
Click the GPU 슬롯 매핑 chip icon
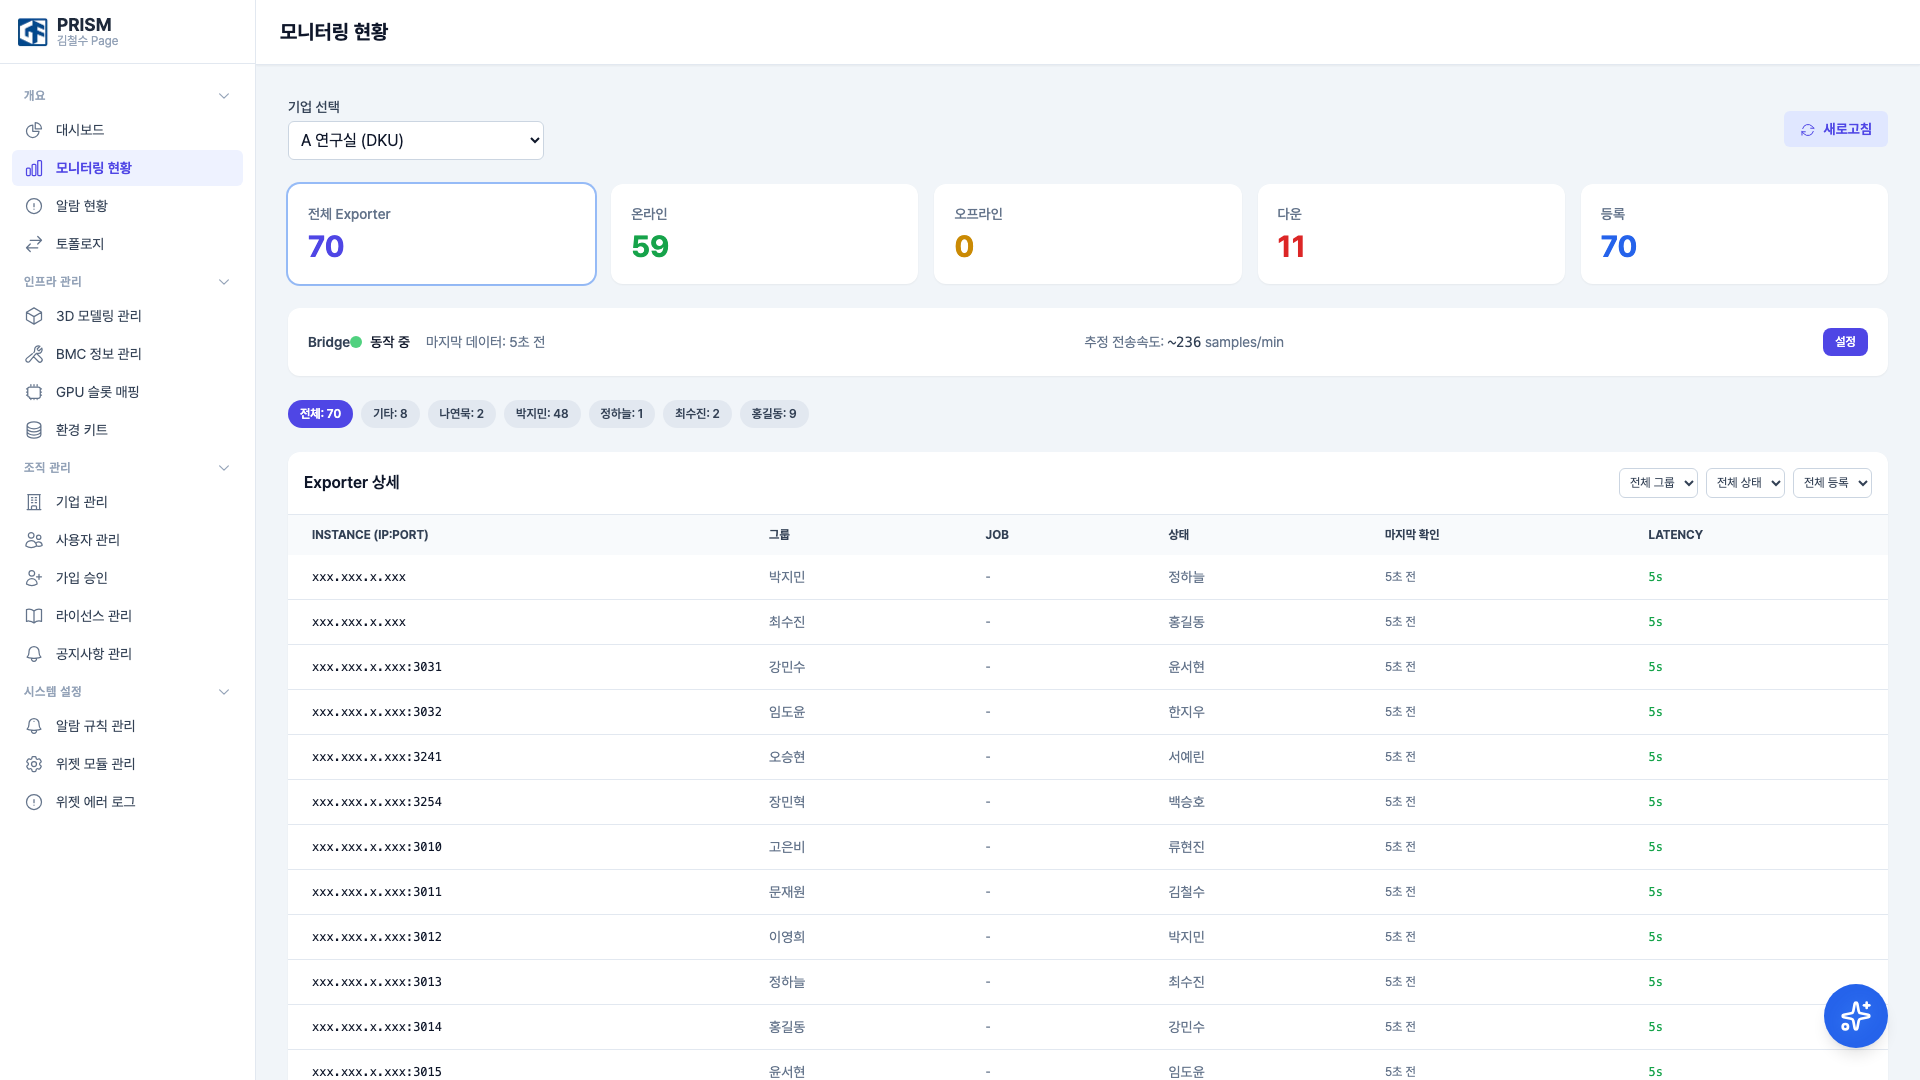34,392
